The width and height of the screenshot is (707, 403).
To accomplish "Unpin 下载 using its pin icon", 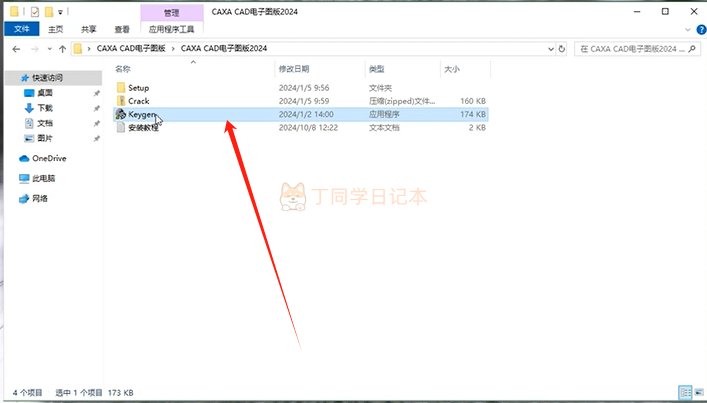I will click(x=96, y=109).
